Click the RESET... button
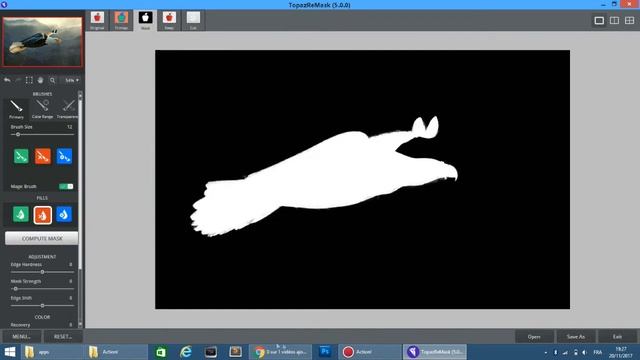 point(63,336)
